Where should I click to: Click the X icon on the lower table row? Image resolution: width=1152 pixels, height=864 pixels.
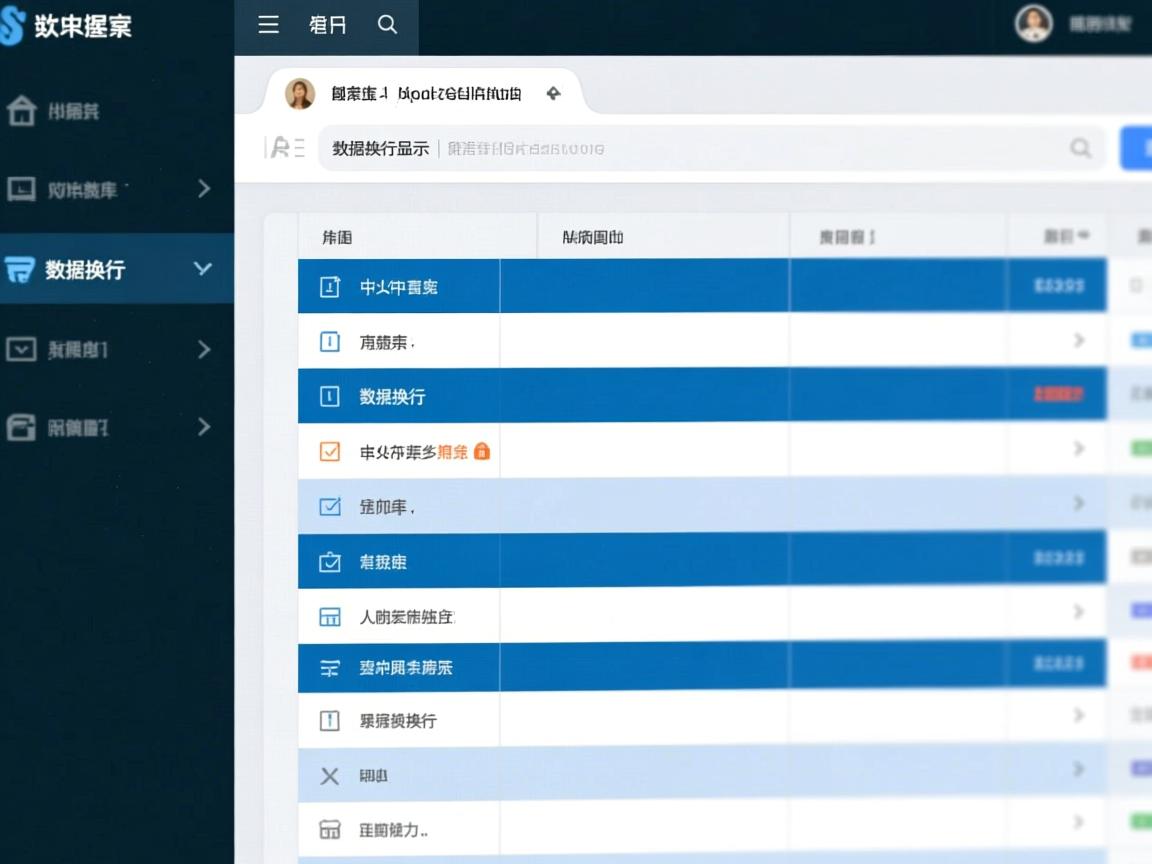point(328,775)
